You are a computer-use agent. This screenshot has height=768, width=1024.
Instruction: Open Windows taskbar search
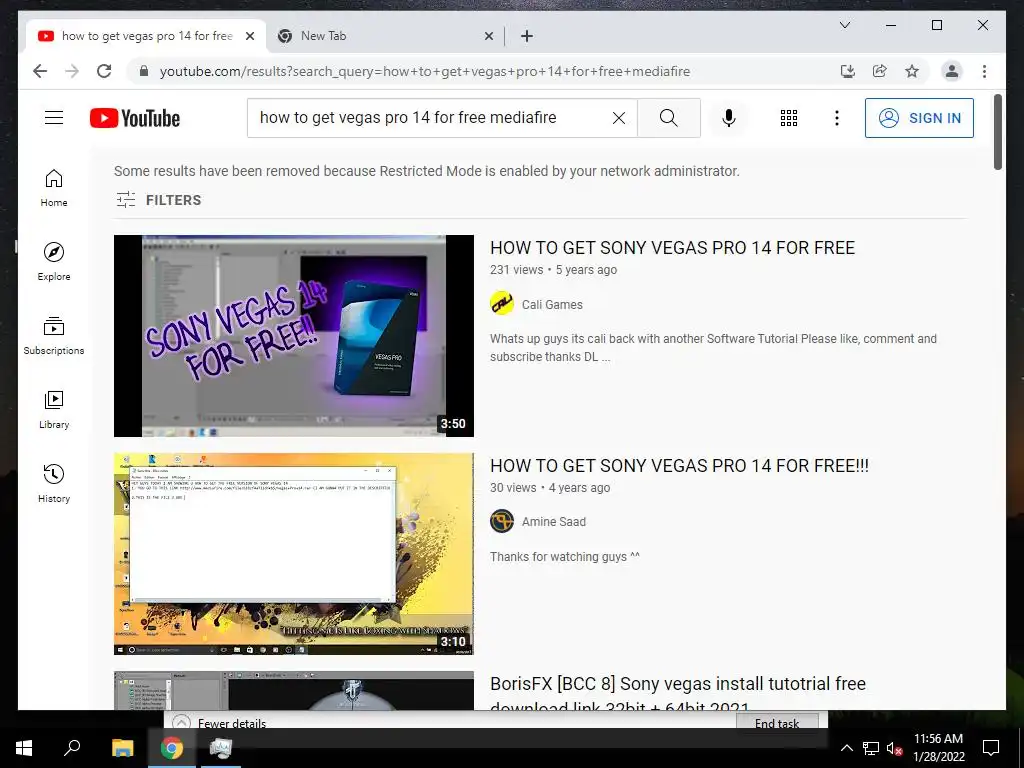pos(72,748)
